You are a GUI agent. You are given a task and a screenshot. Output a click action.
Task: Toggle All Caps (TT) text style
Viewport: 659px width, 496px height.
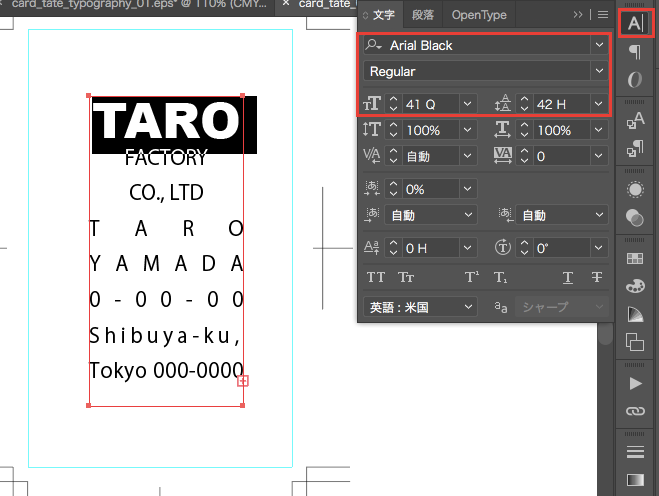tap(376, 277)
